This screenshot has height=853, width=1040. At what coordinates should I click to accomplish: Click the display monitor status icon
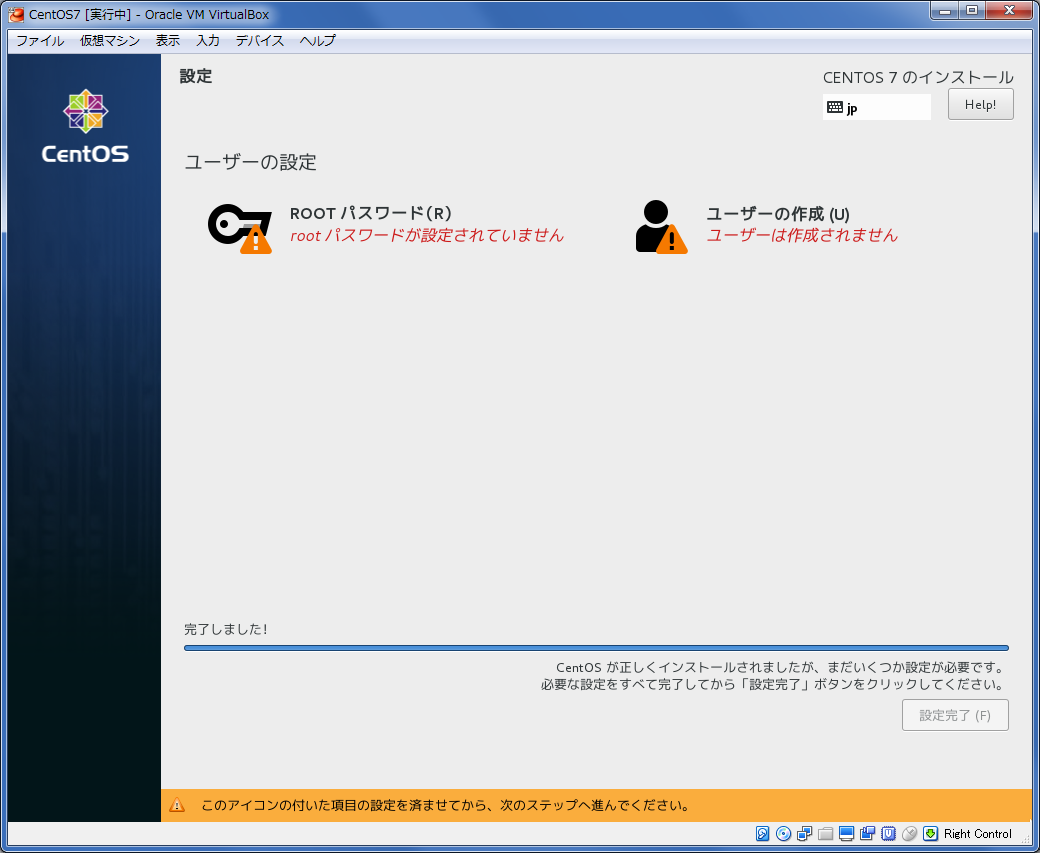pyautogui.click(x=846, y=834)
